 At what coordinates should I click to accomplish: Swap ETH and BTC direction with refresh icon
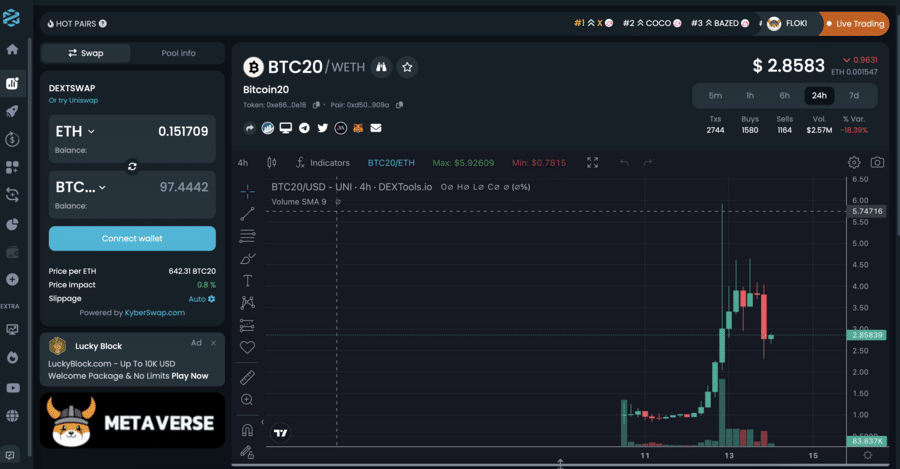click(x=132, y=166)
